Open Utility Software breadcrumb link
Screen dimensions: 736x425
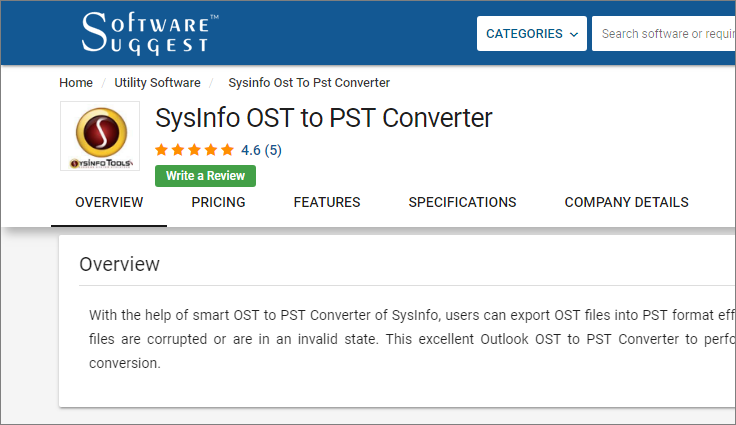point(157,83)
